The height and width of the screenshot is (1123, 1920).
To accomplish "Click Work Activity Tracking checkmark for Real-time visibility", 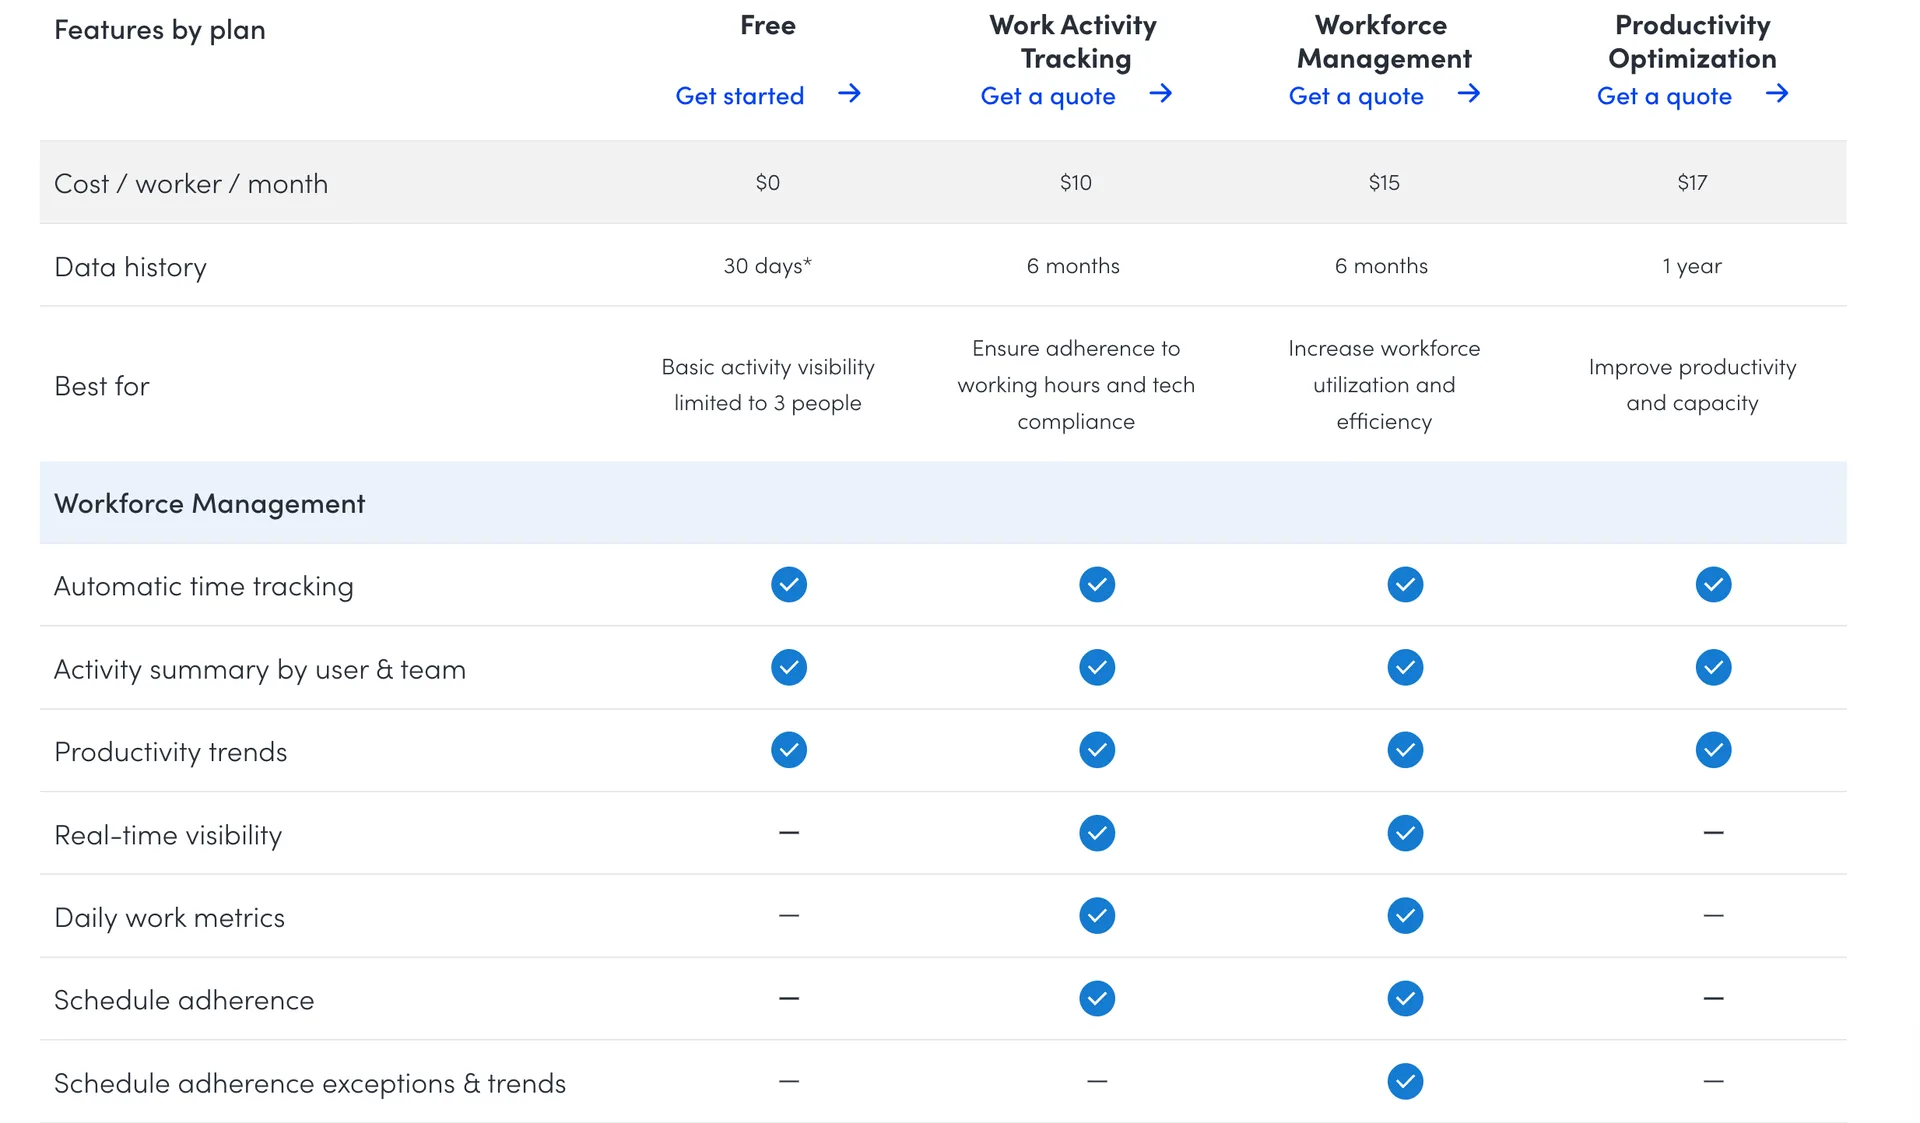I will point(1097,833).
